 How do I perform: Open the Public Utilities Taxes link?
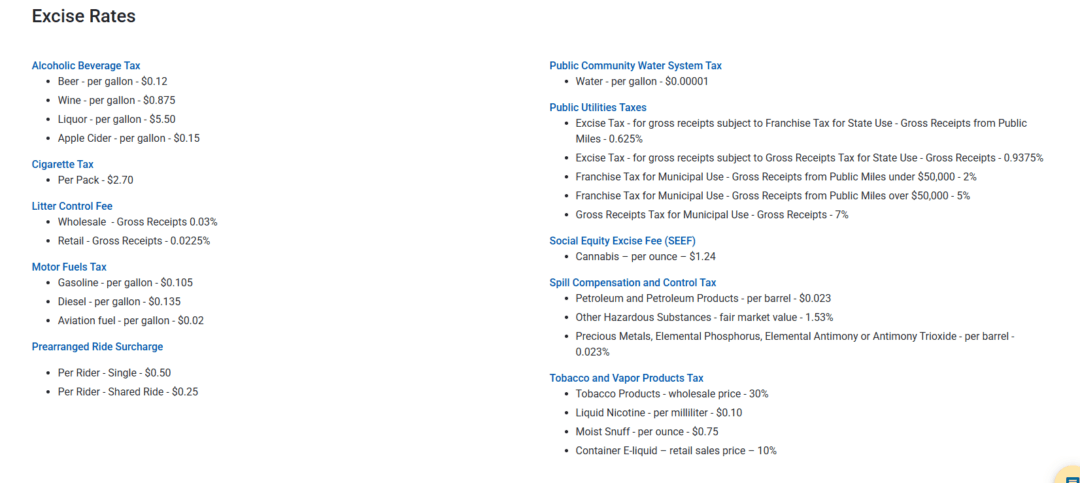tap(598, 107)
